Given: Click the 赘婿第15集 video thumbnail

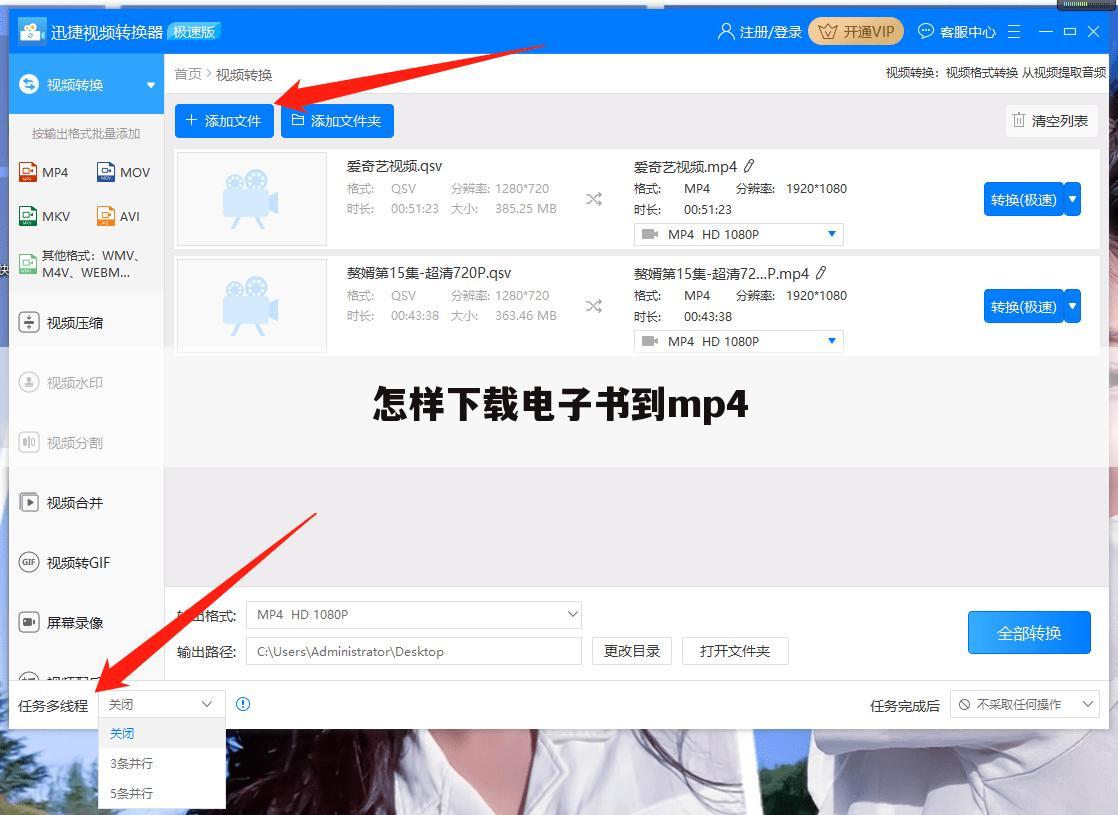Looking at the screenshot, I should (252, 306).
